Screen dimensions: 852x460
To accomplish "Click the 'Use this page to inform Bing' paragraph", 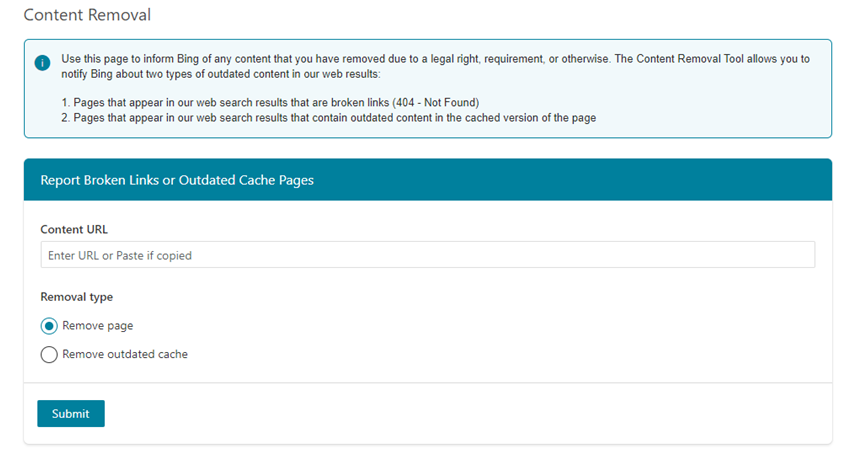I will coord(435,66).
